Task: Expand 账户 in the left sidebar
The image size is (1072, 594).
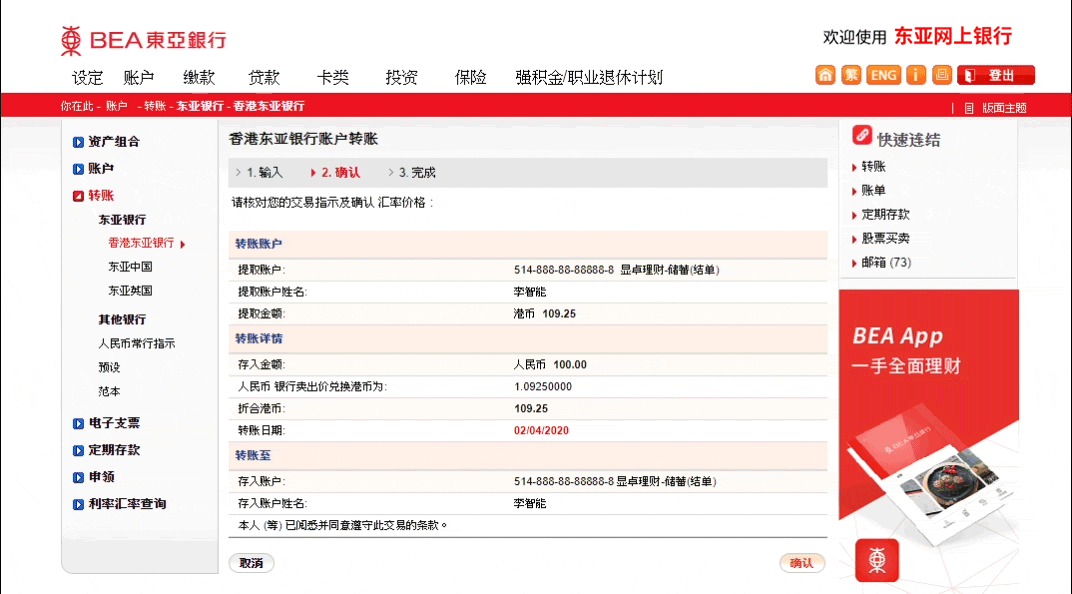Action: 94,168
